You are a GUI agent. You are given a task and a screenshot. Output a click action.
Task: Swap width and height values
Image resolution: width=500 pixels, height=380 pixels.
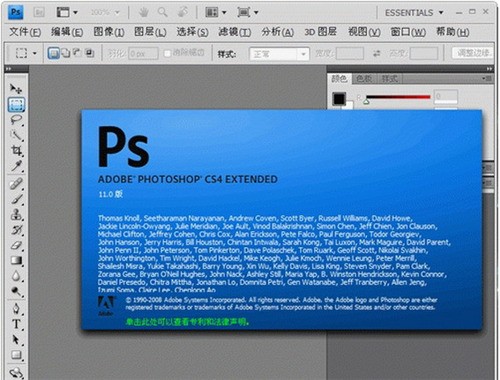pyautogui.click(x=377, y=53)
